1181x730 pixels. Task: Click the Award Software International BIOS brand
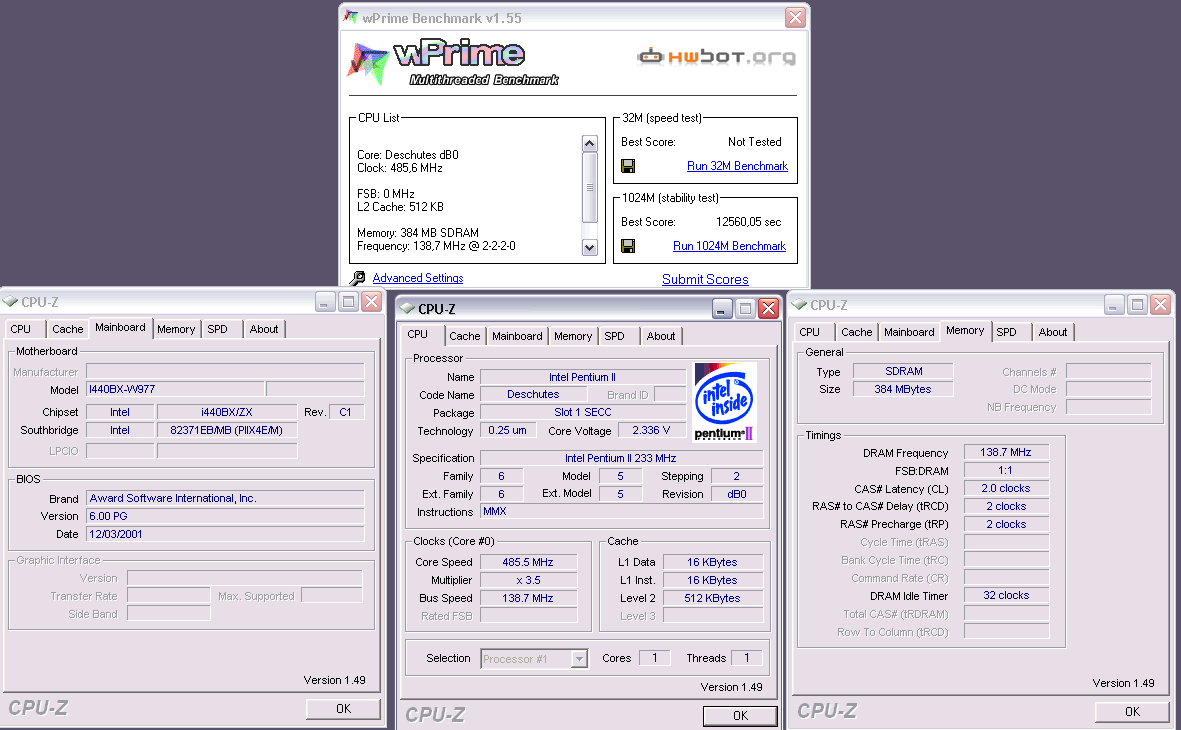(225, 498)
